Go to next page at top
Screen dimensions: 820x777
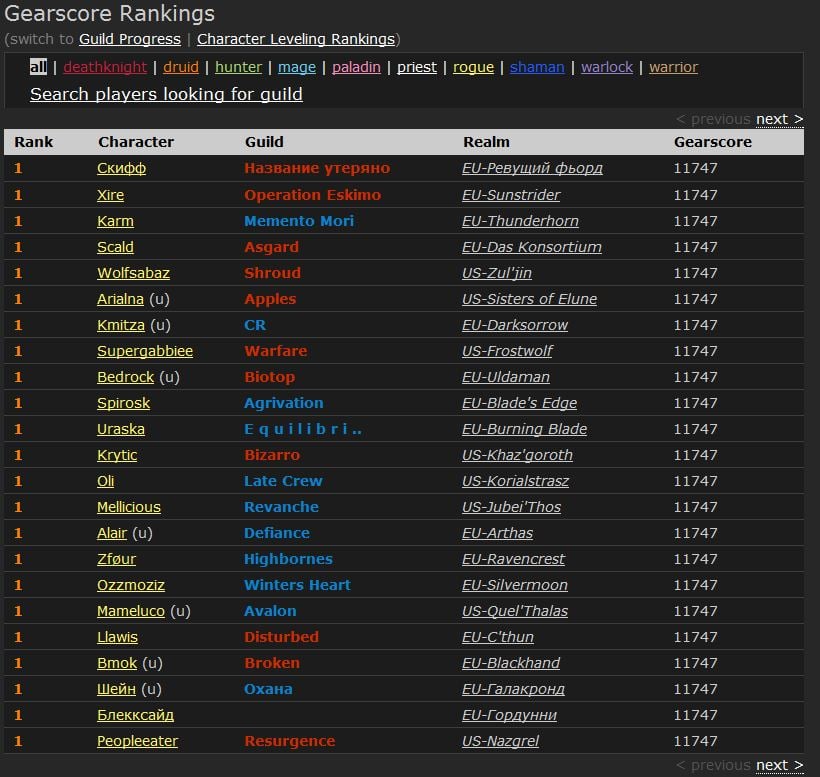tap(779, 119)
